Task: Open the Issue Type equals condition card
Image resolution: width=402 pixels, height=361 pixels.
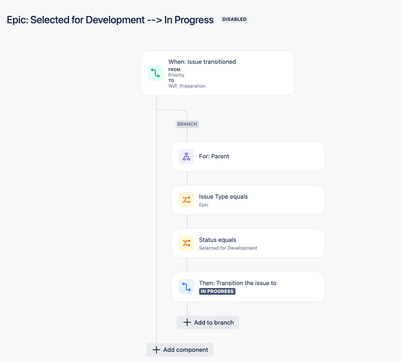Action: point(248,200)
